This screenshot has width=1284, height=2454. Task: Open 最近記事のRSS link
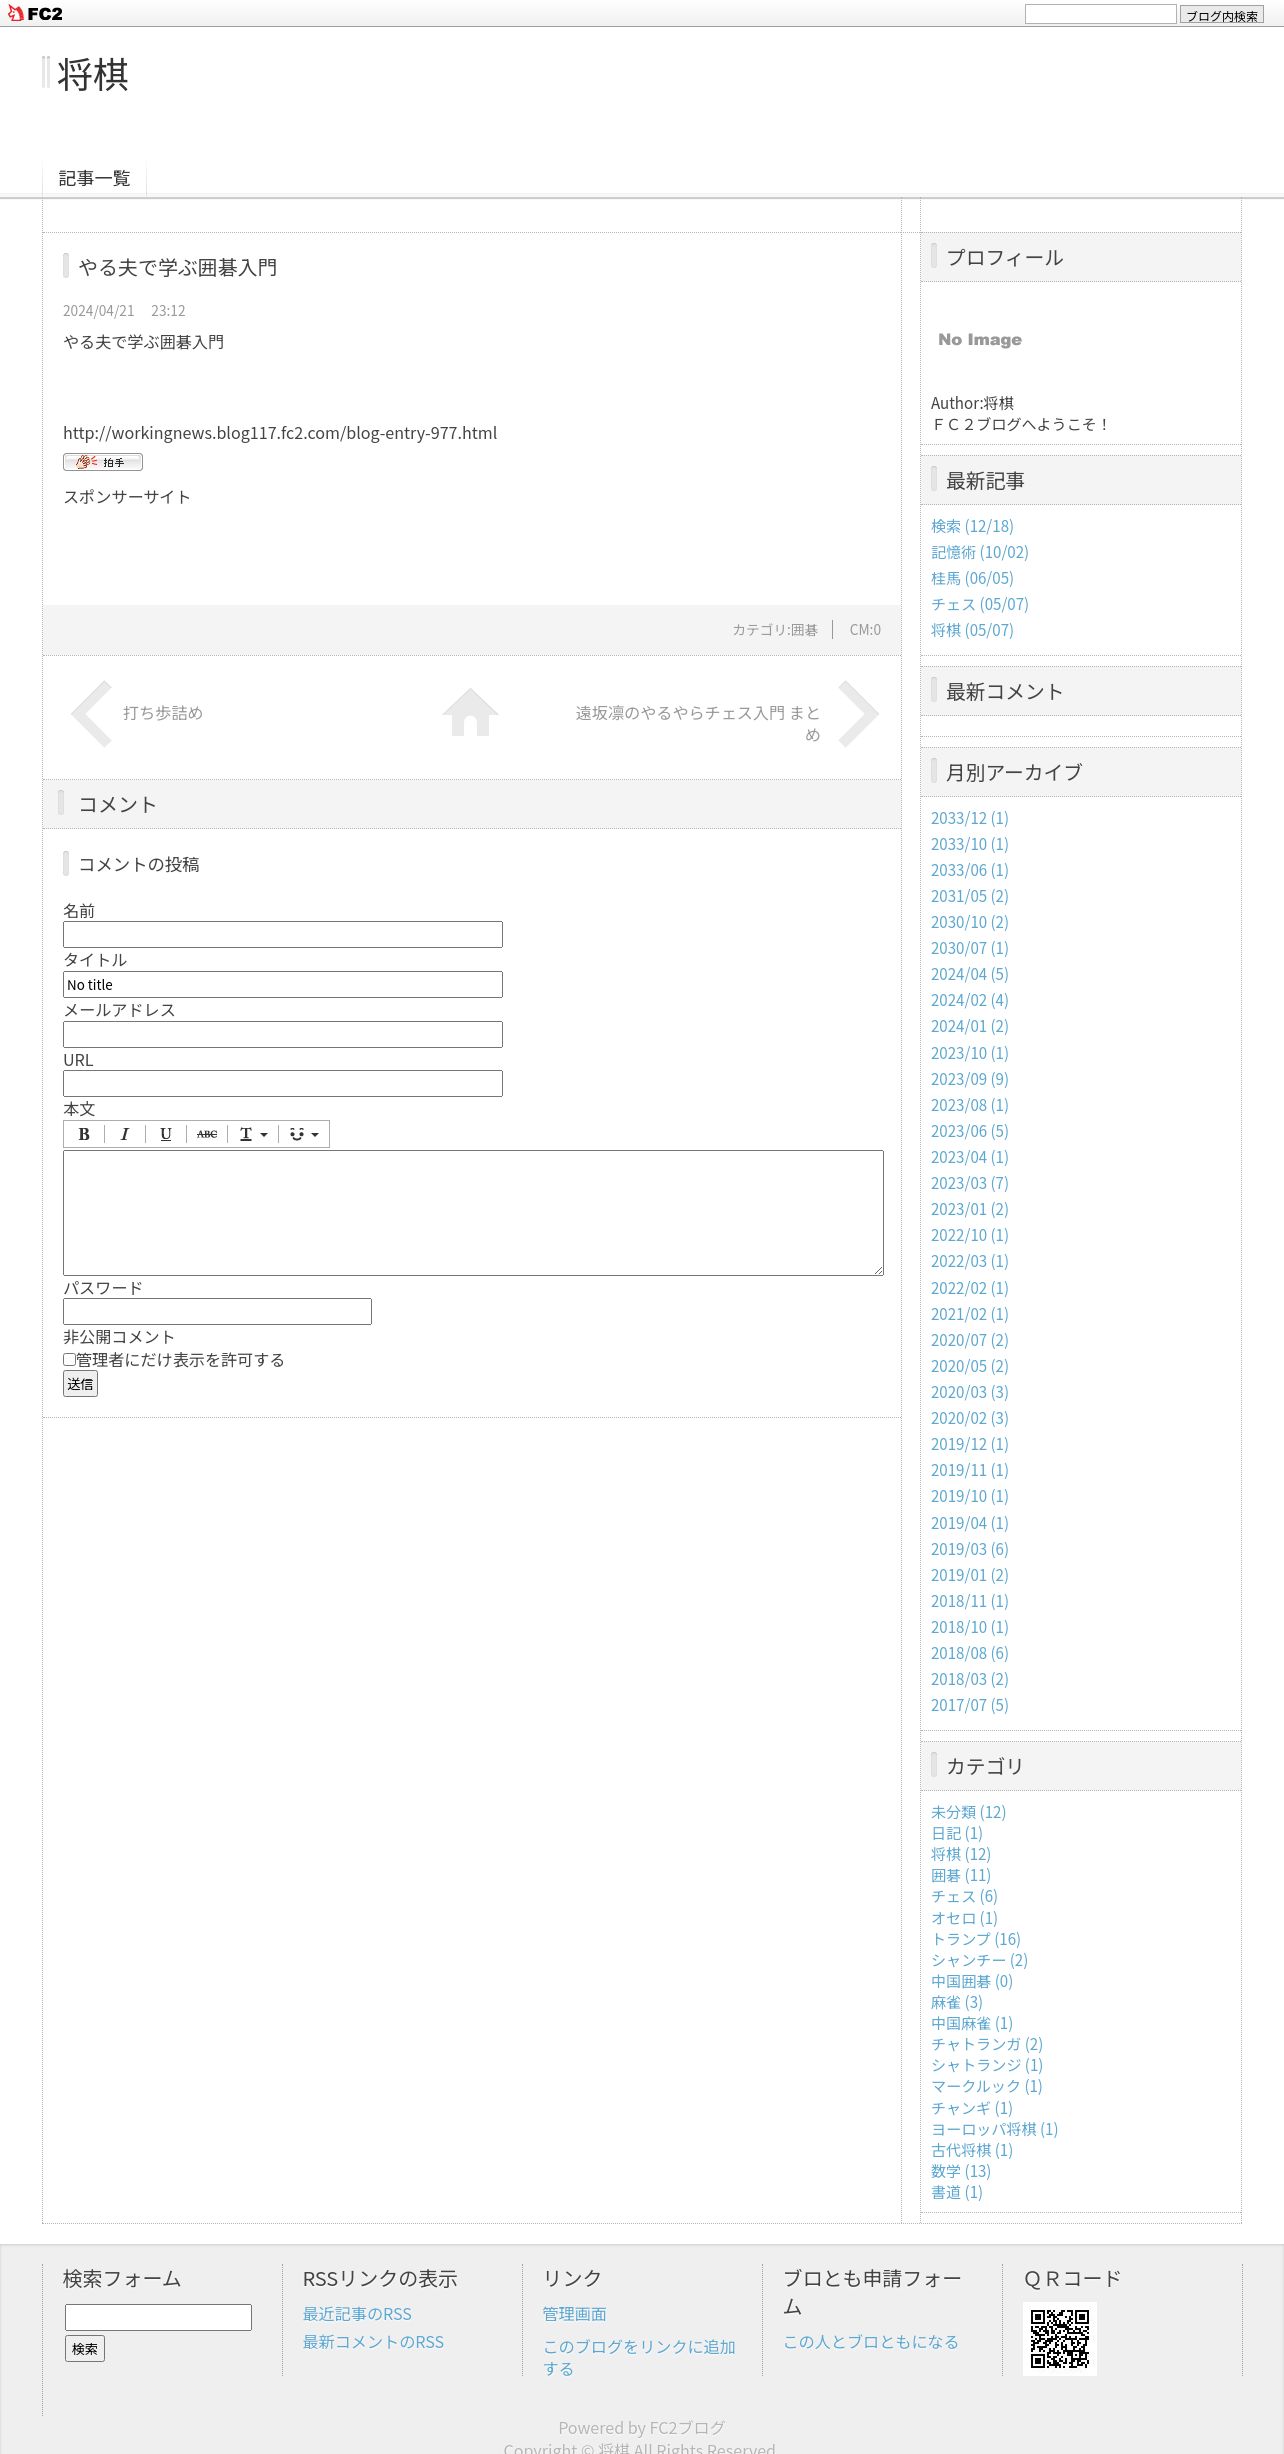[x=357, y=2314]
